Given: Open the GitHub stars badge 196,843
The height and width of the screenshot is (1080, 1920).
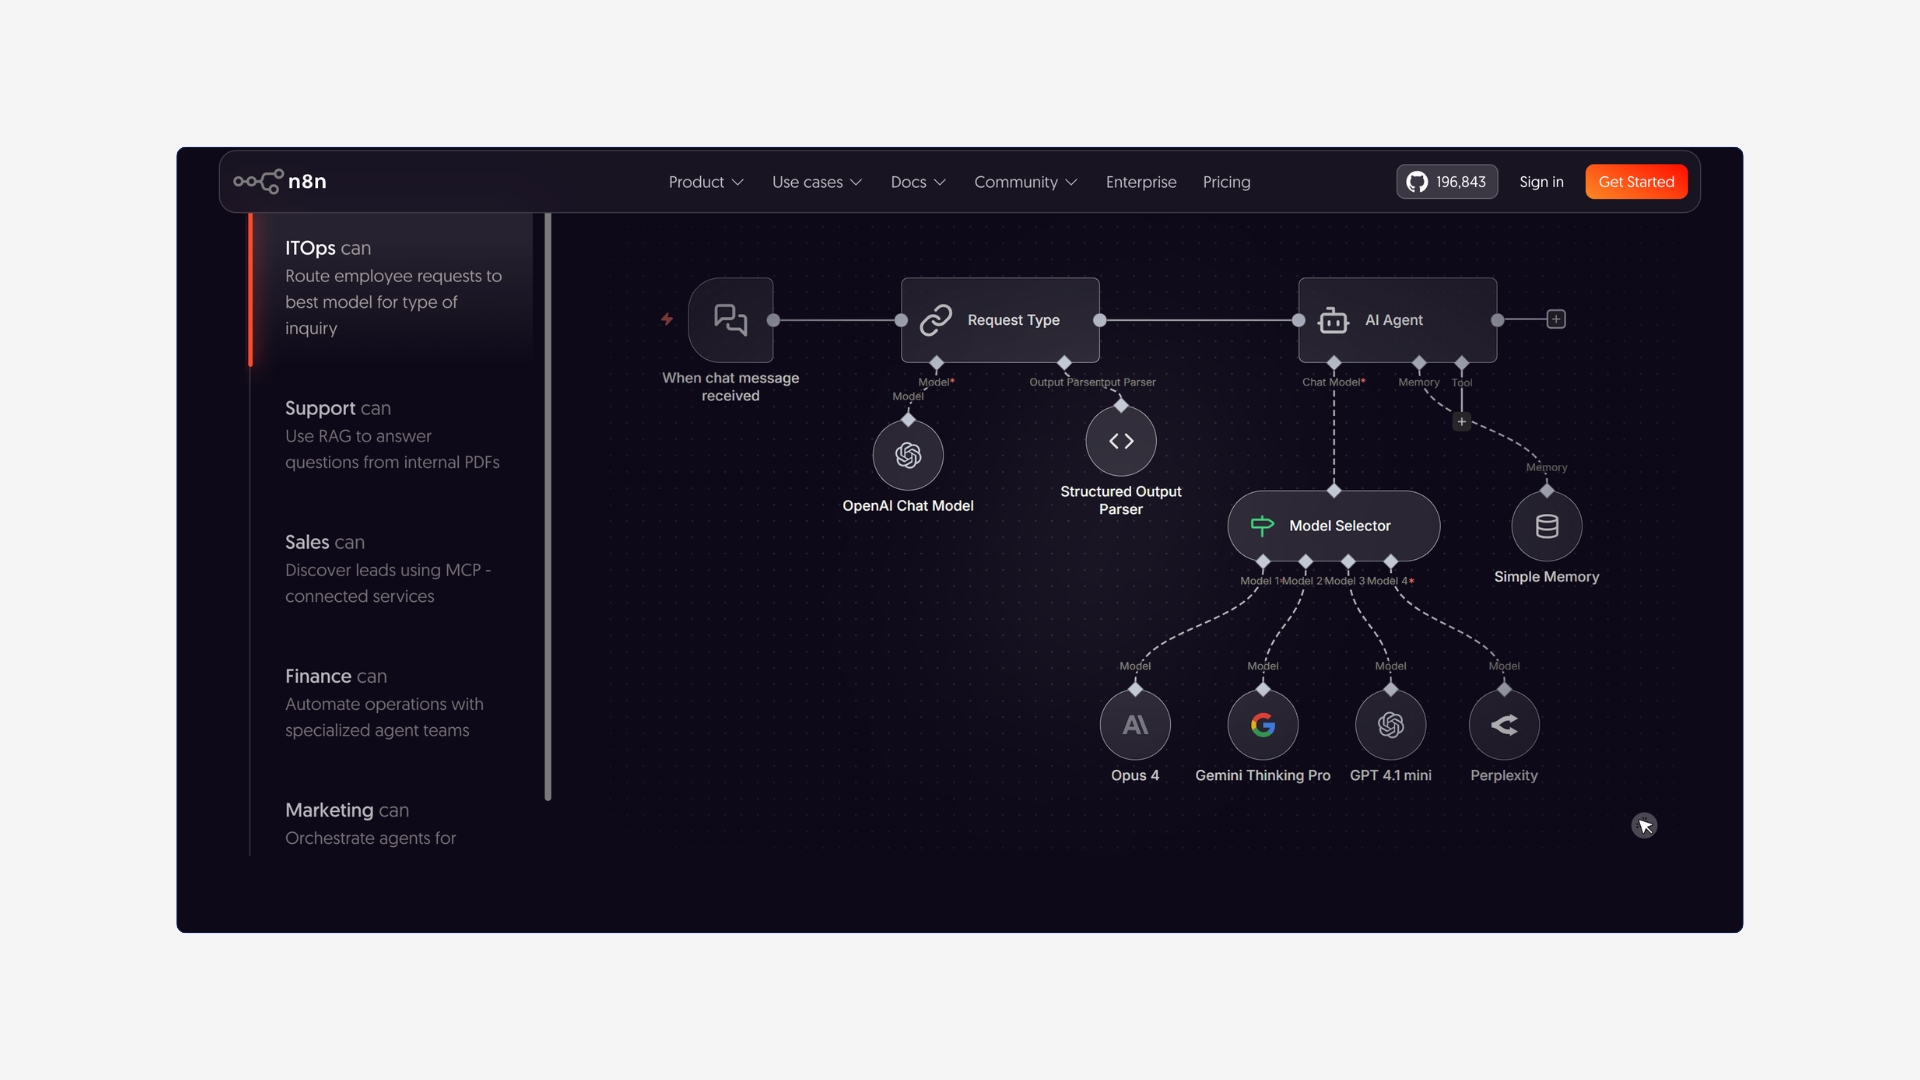Looking at the screenshot, I should 1447,182.
